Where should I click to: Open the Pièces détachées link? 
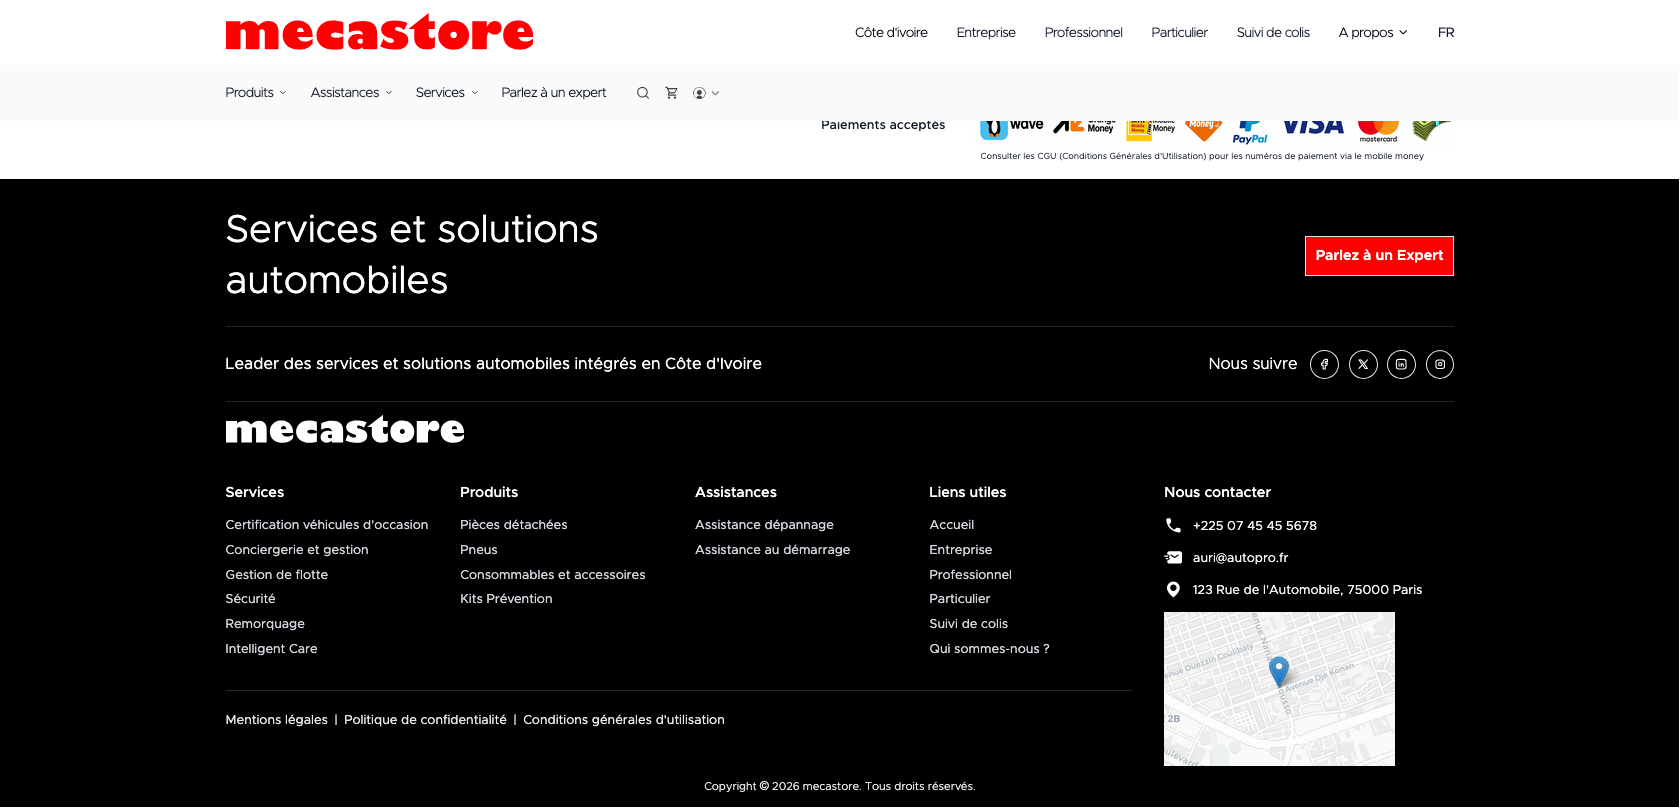click(514, 525)
